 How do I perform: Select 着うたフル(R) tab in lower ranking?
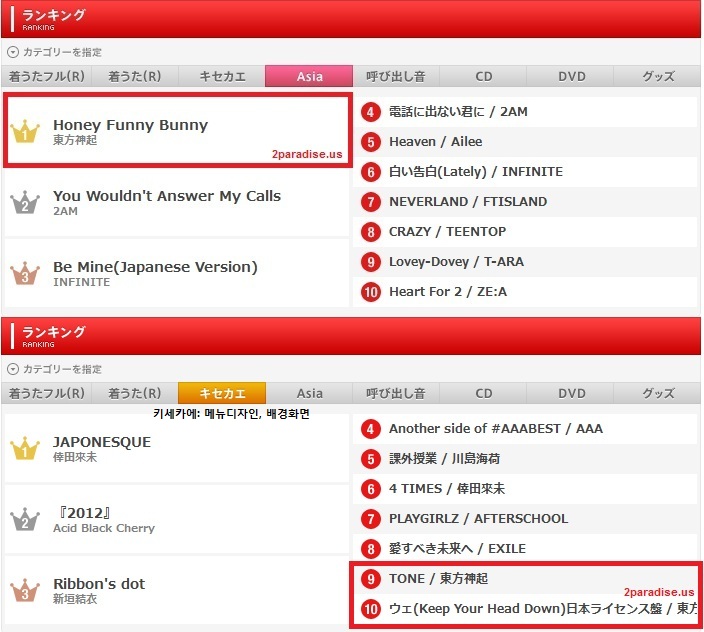[x=47, y=393]
